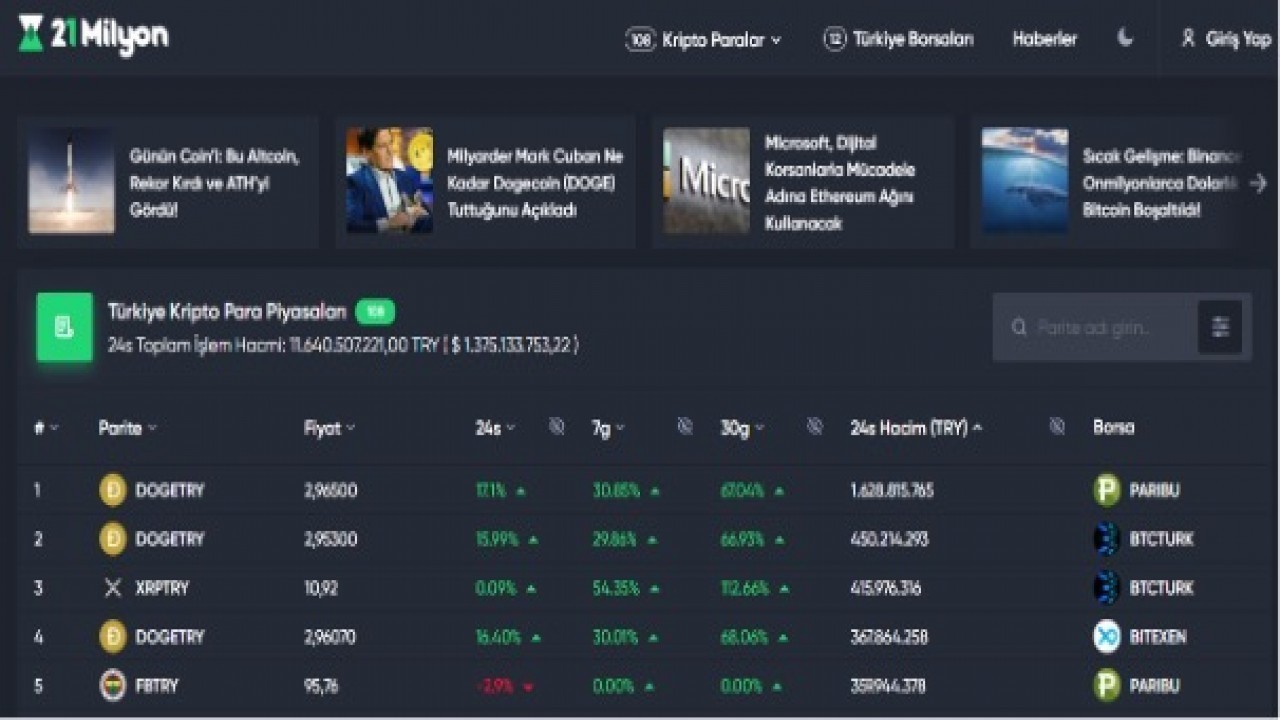This screenshot has height=720, width=1280.
Task: Read the Günün Coin'i altcoin article
Action: [x=214, y=183]
